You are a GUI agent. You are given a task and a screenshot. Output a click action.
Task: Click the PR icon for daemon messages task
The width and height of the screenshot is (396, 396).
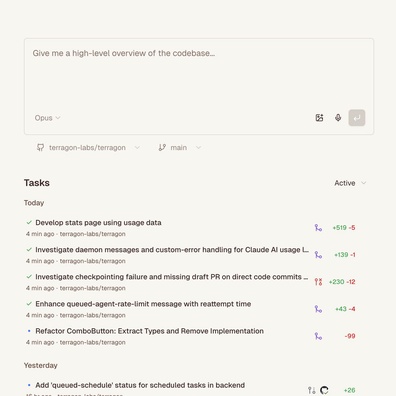(x=318, y=255)
